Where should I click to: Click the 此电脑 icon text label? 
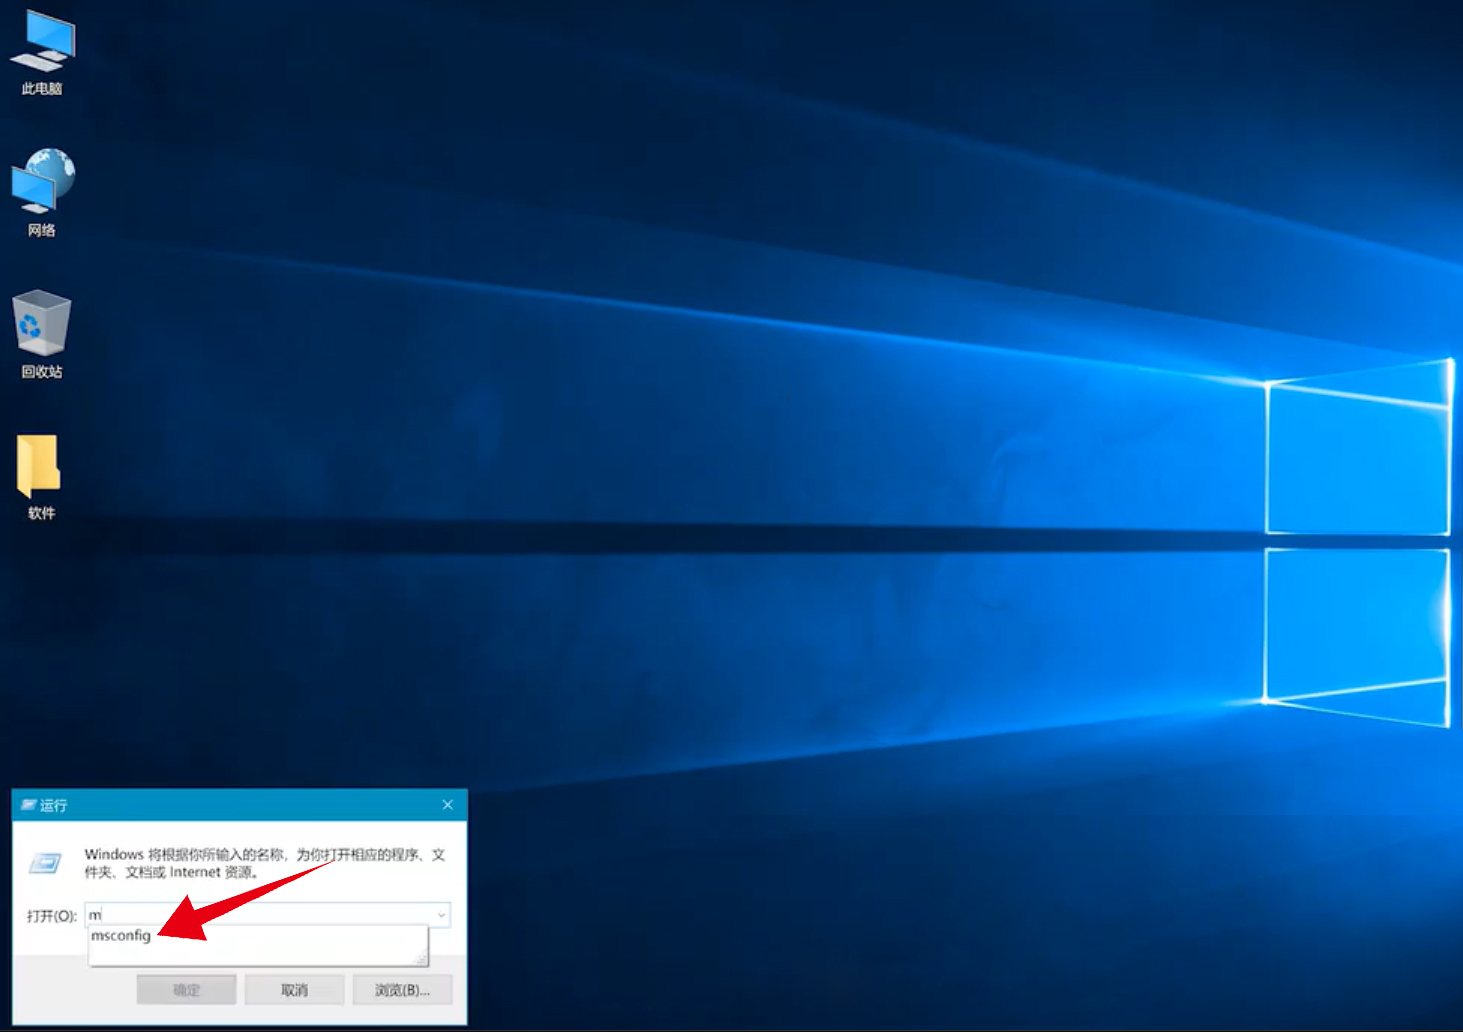(42, 89)
